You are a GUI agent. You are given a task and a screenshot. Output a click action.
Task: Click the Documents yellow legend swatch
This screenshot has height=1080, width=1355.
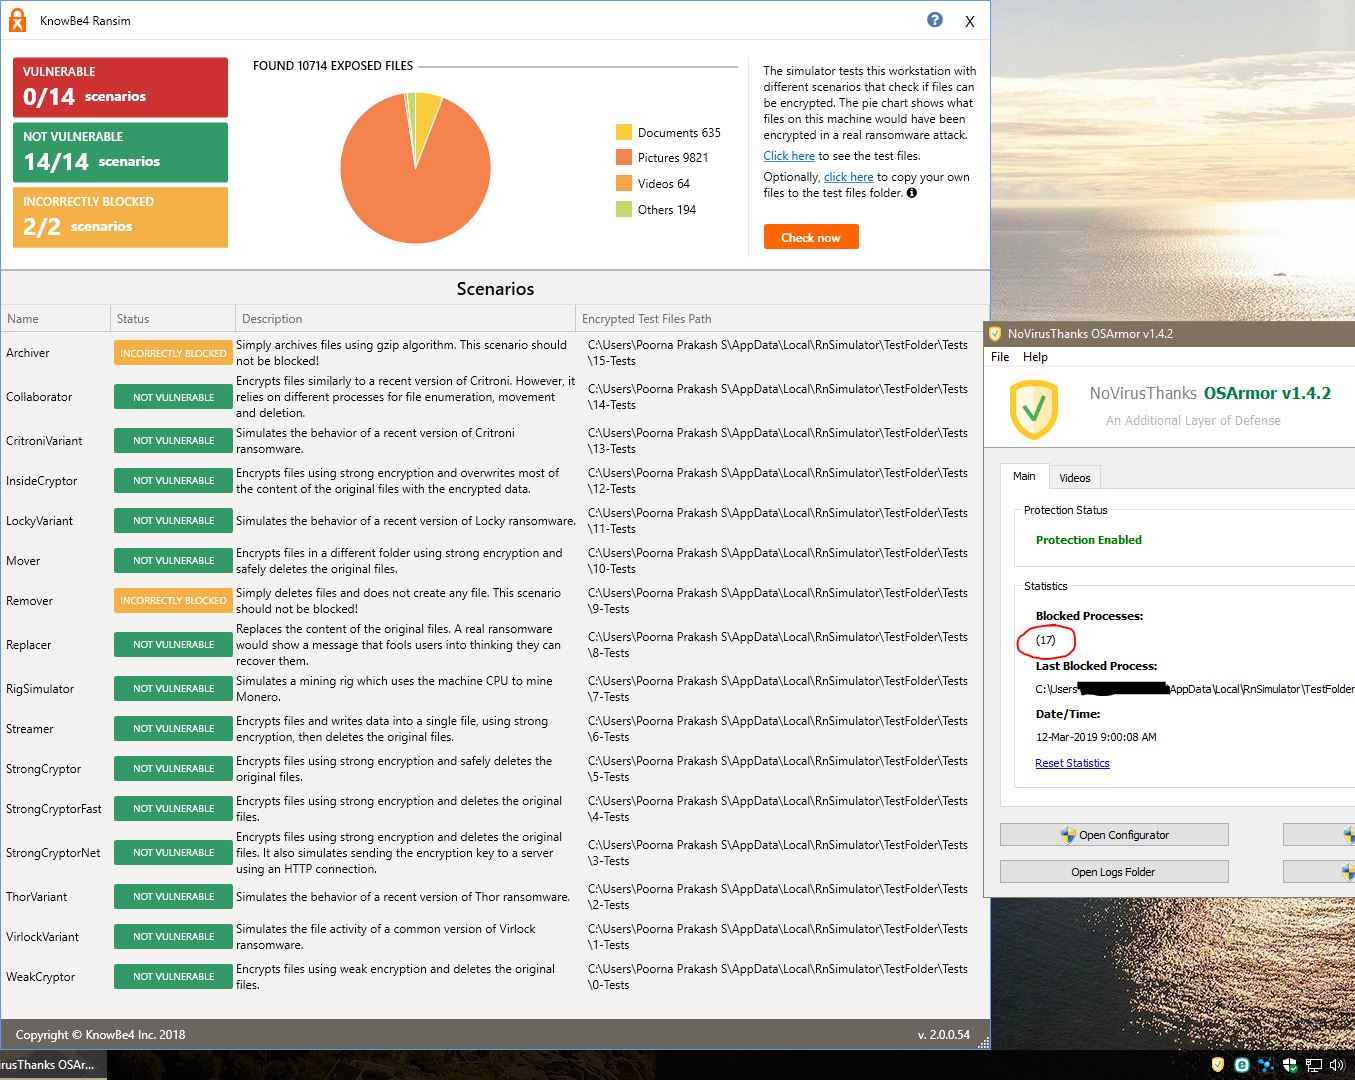(x=624, y=132)
